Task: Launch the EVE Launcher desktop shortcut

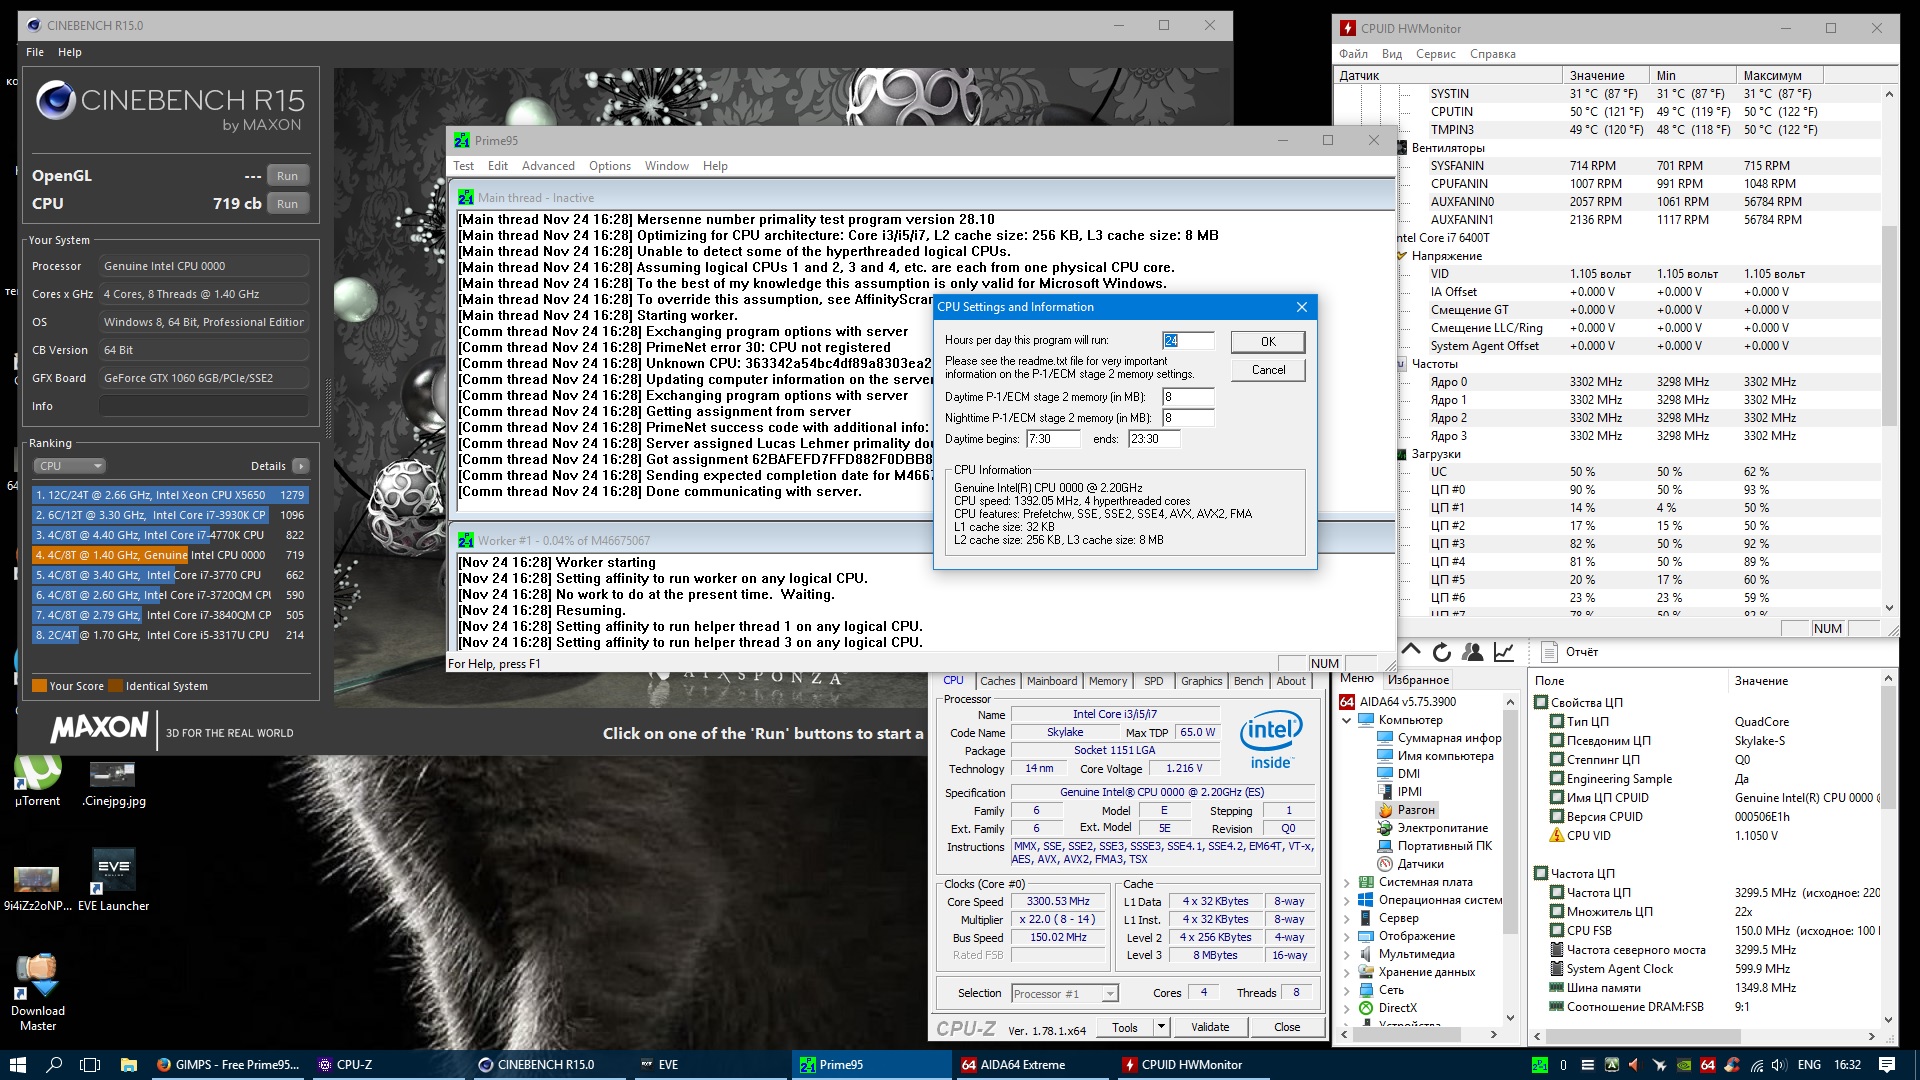Action: point(113,870)
